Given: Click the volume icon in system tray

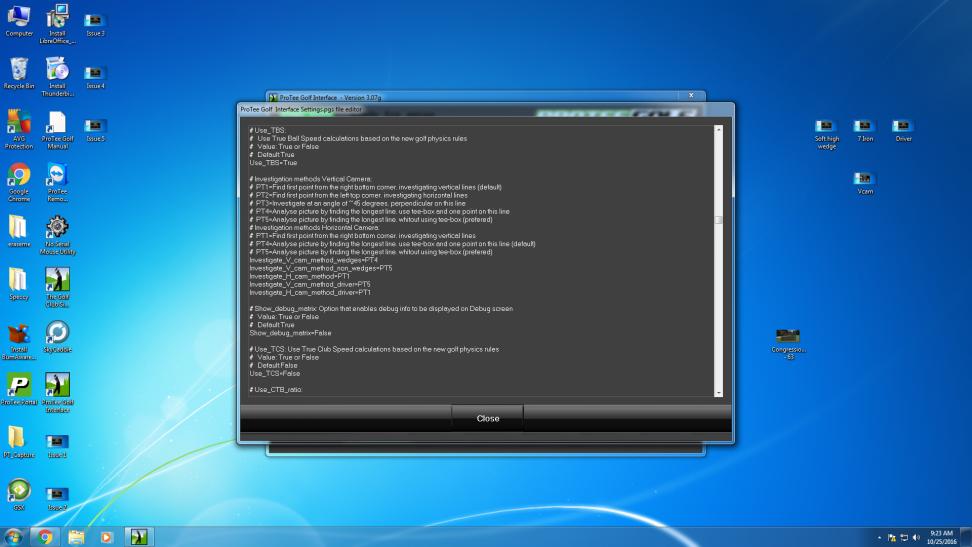Looking at the screenshot, I should click(x=916, y=538).
